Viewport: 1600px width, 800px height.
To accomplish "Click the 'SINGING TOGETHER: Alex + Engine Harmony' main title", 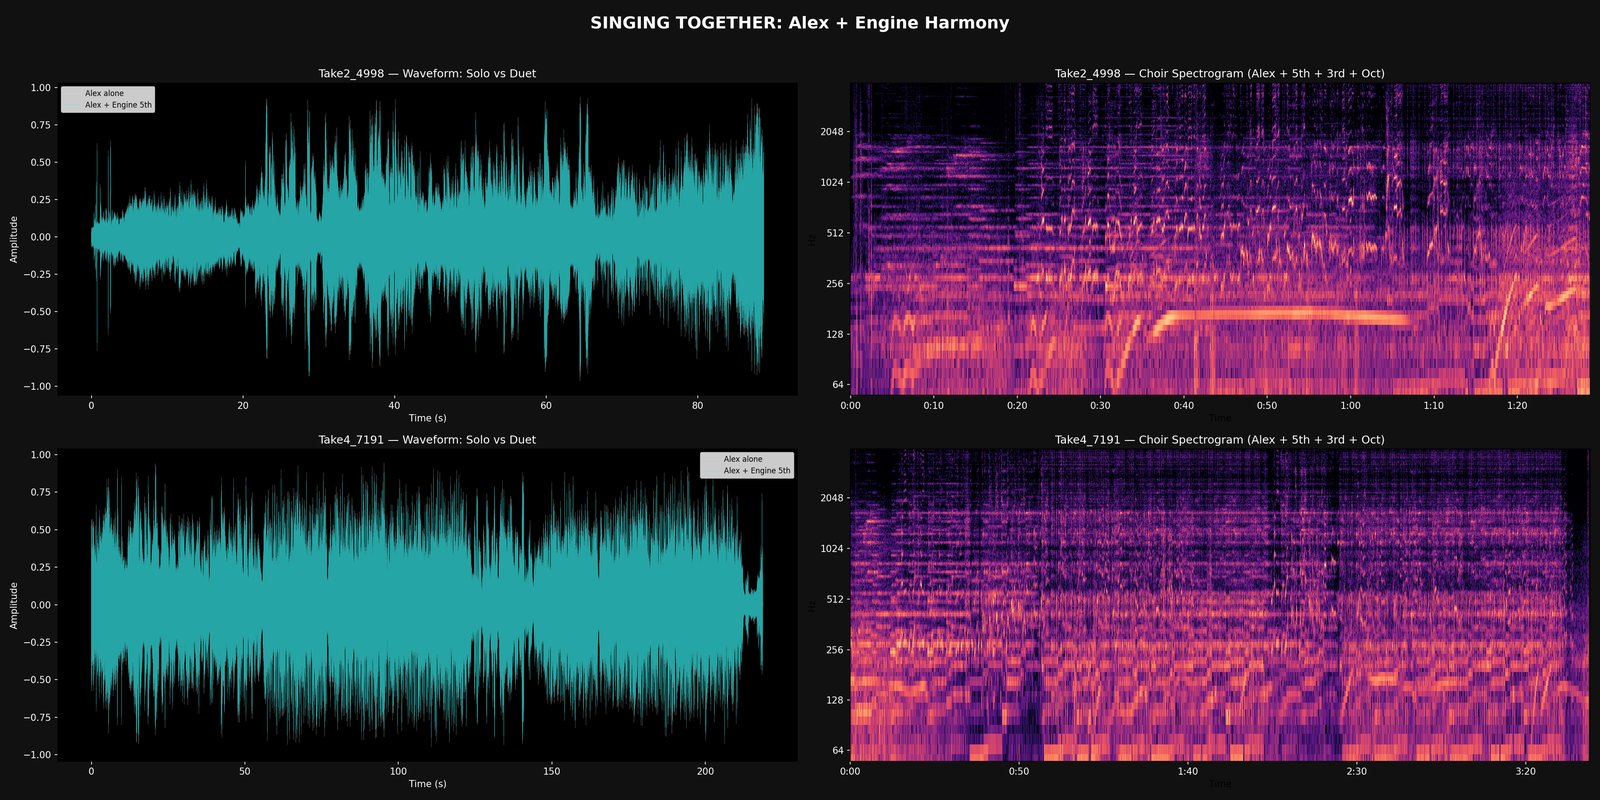I will click(x=800, y=23).
